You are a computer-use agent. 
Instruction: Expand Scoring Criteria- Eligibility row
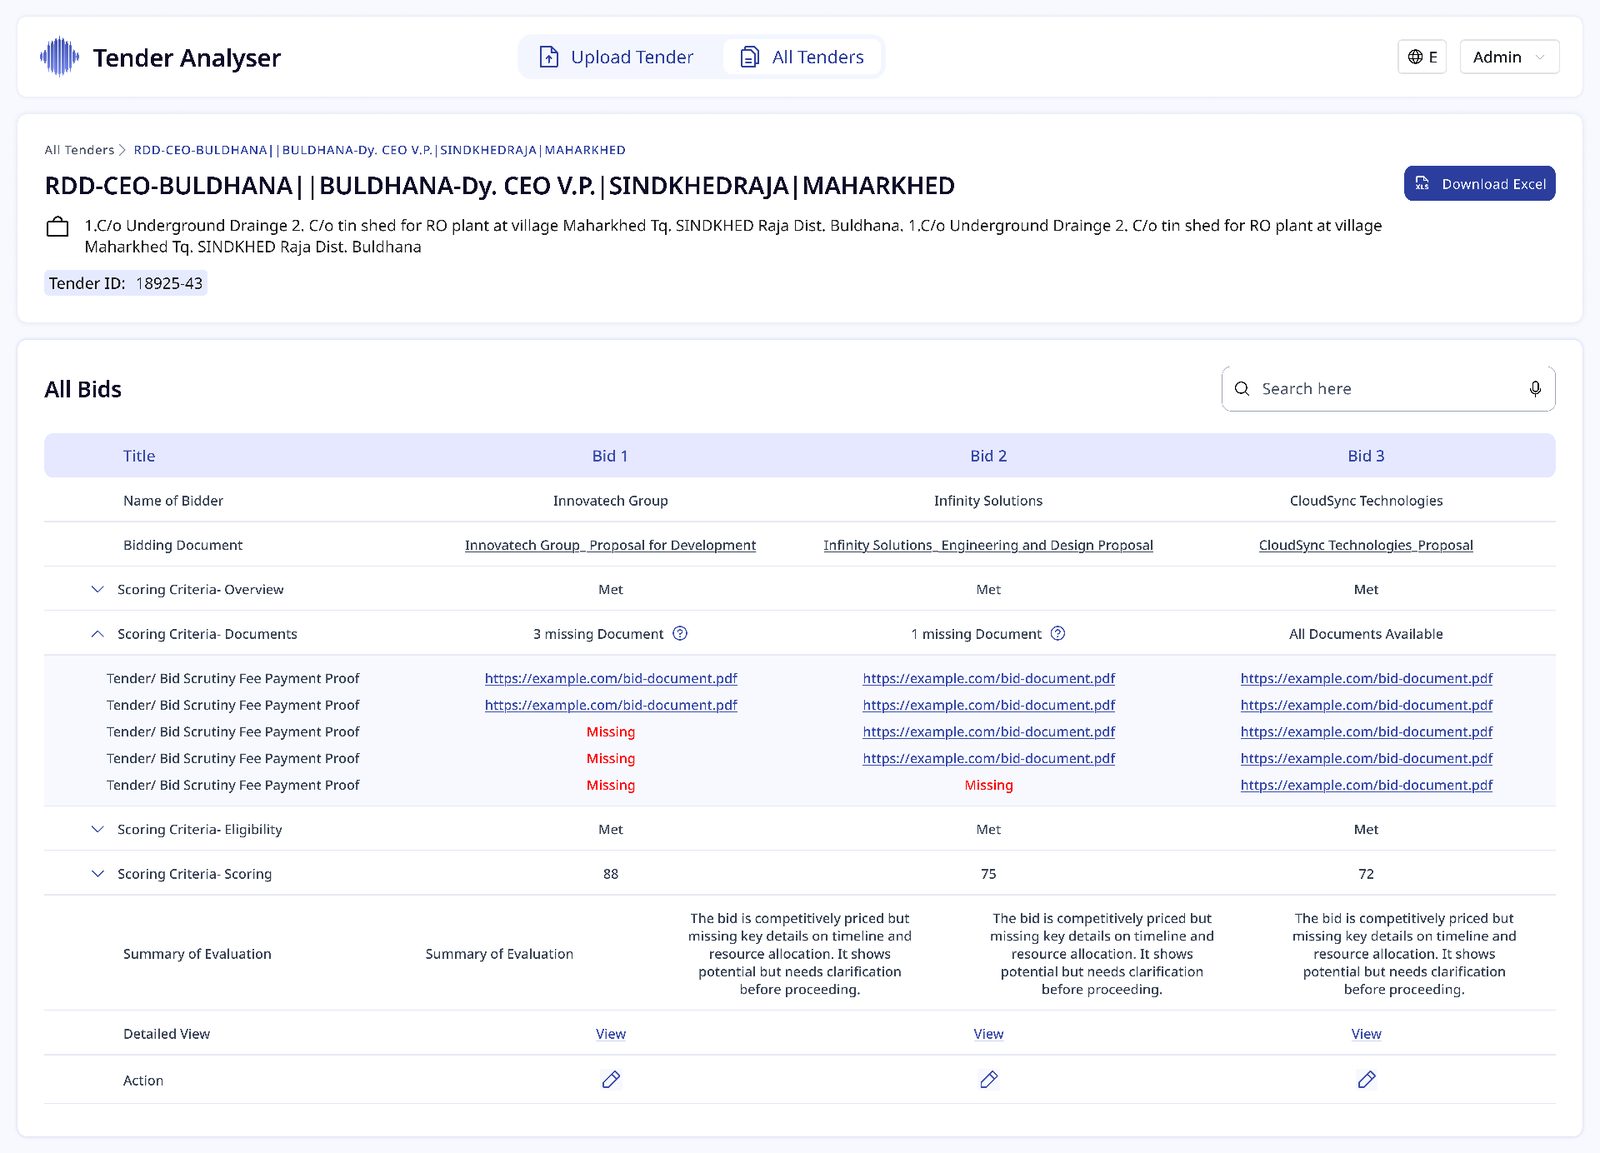point(97,829)
